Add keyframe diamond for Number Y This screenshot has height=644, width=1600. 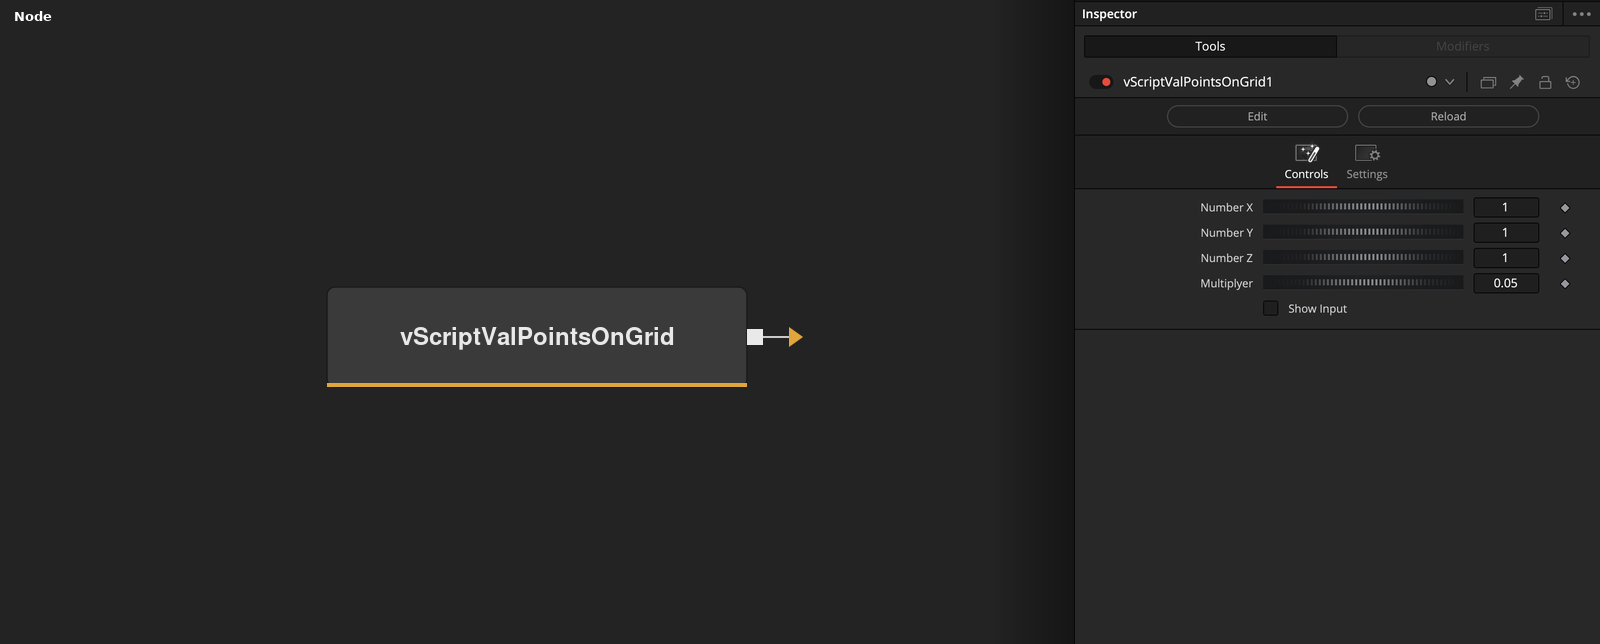click(x=1565, y=233)
